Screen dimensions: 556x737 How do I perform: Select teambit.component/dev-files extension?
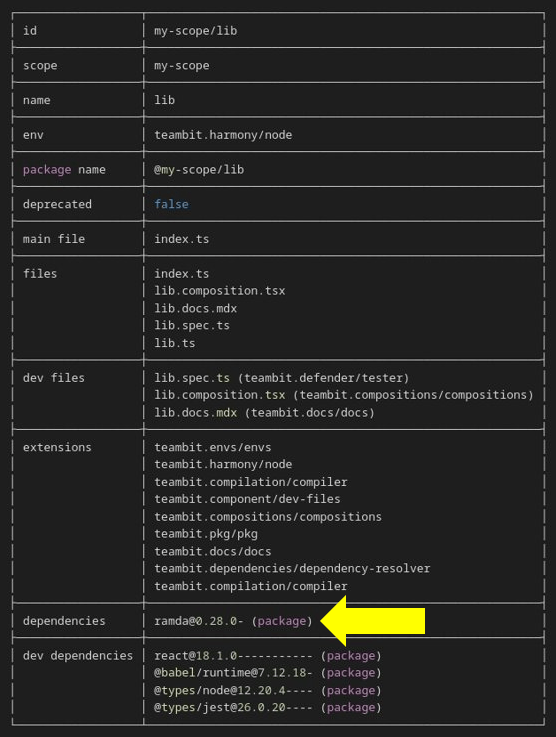247,499
